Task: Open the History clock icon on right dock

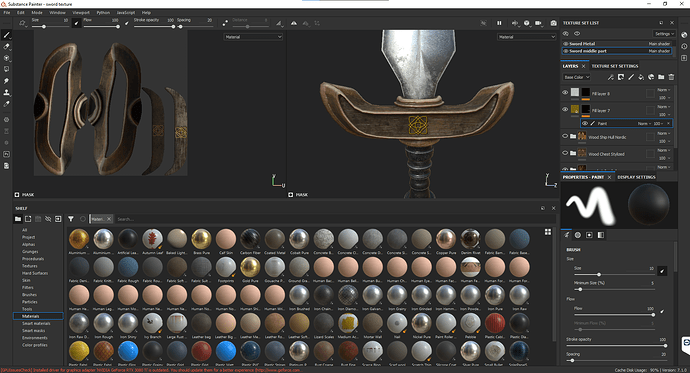Action: coord(684,47)
